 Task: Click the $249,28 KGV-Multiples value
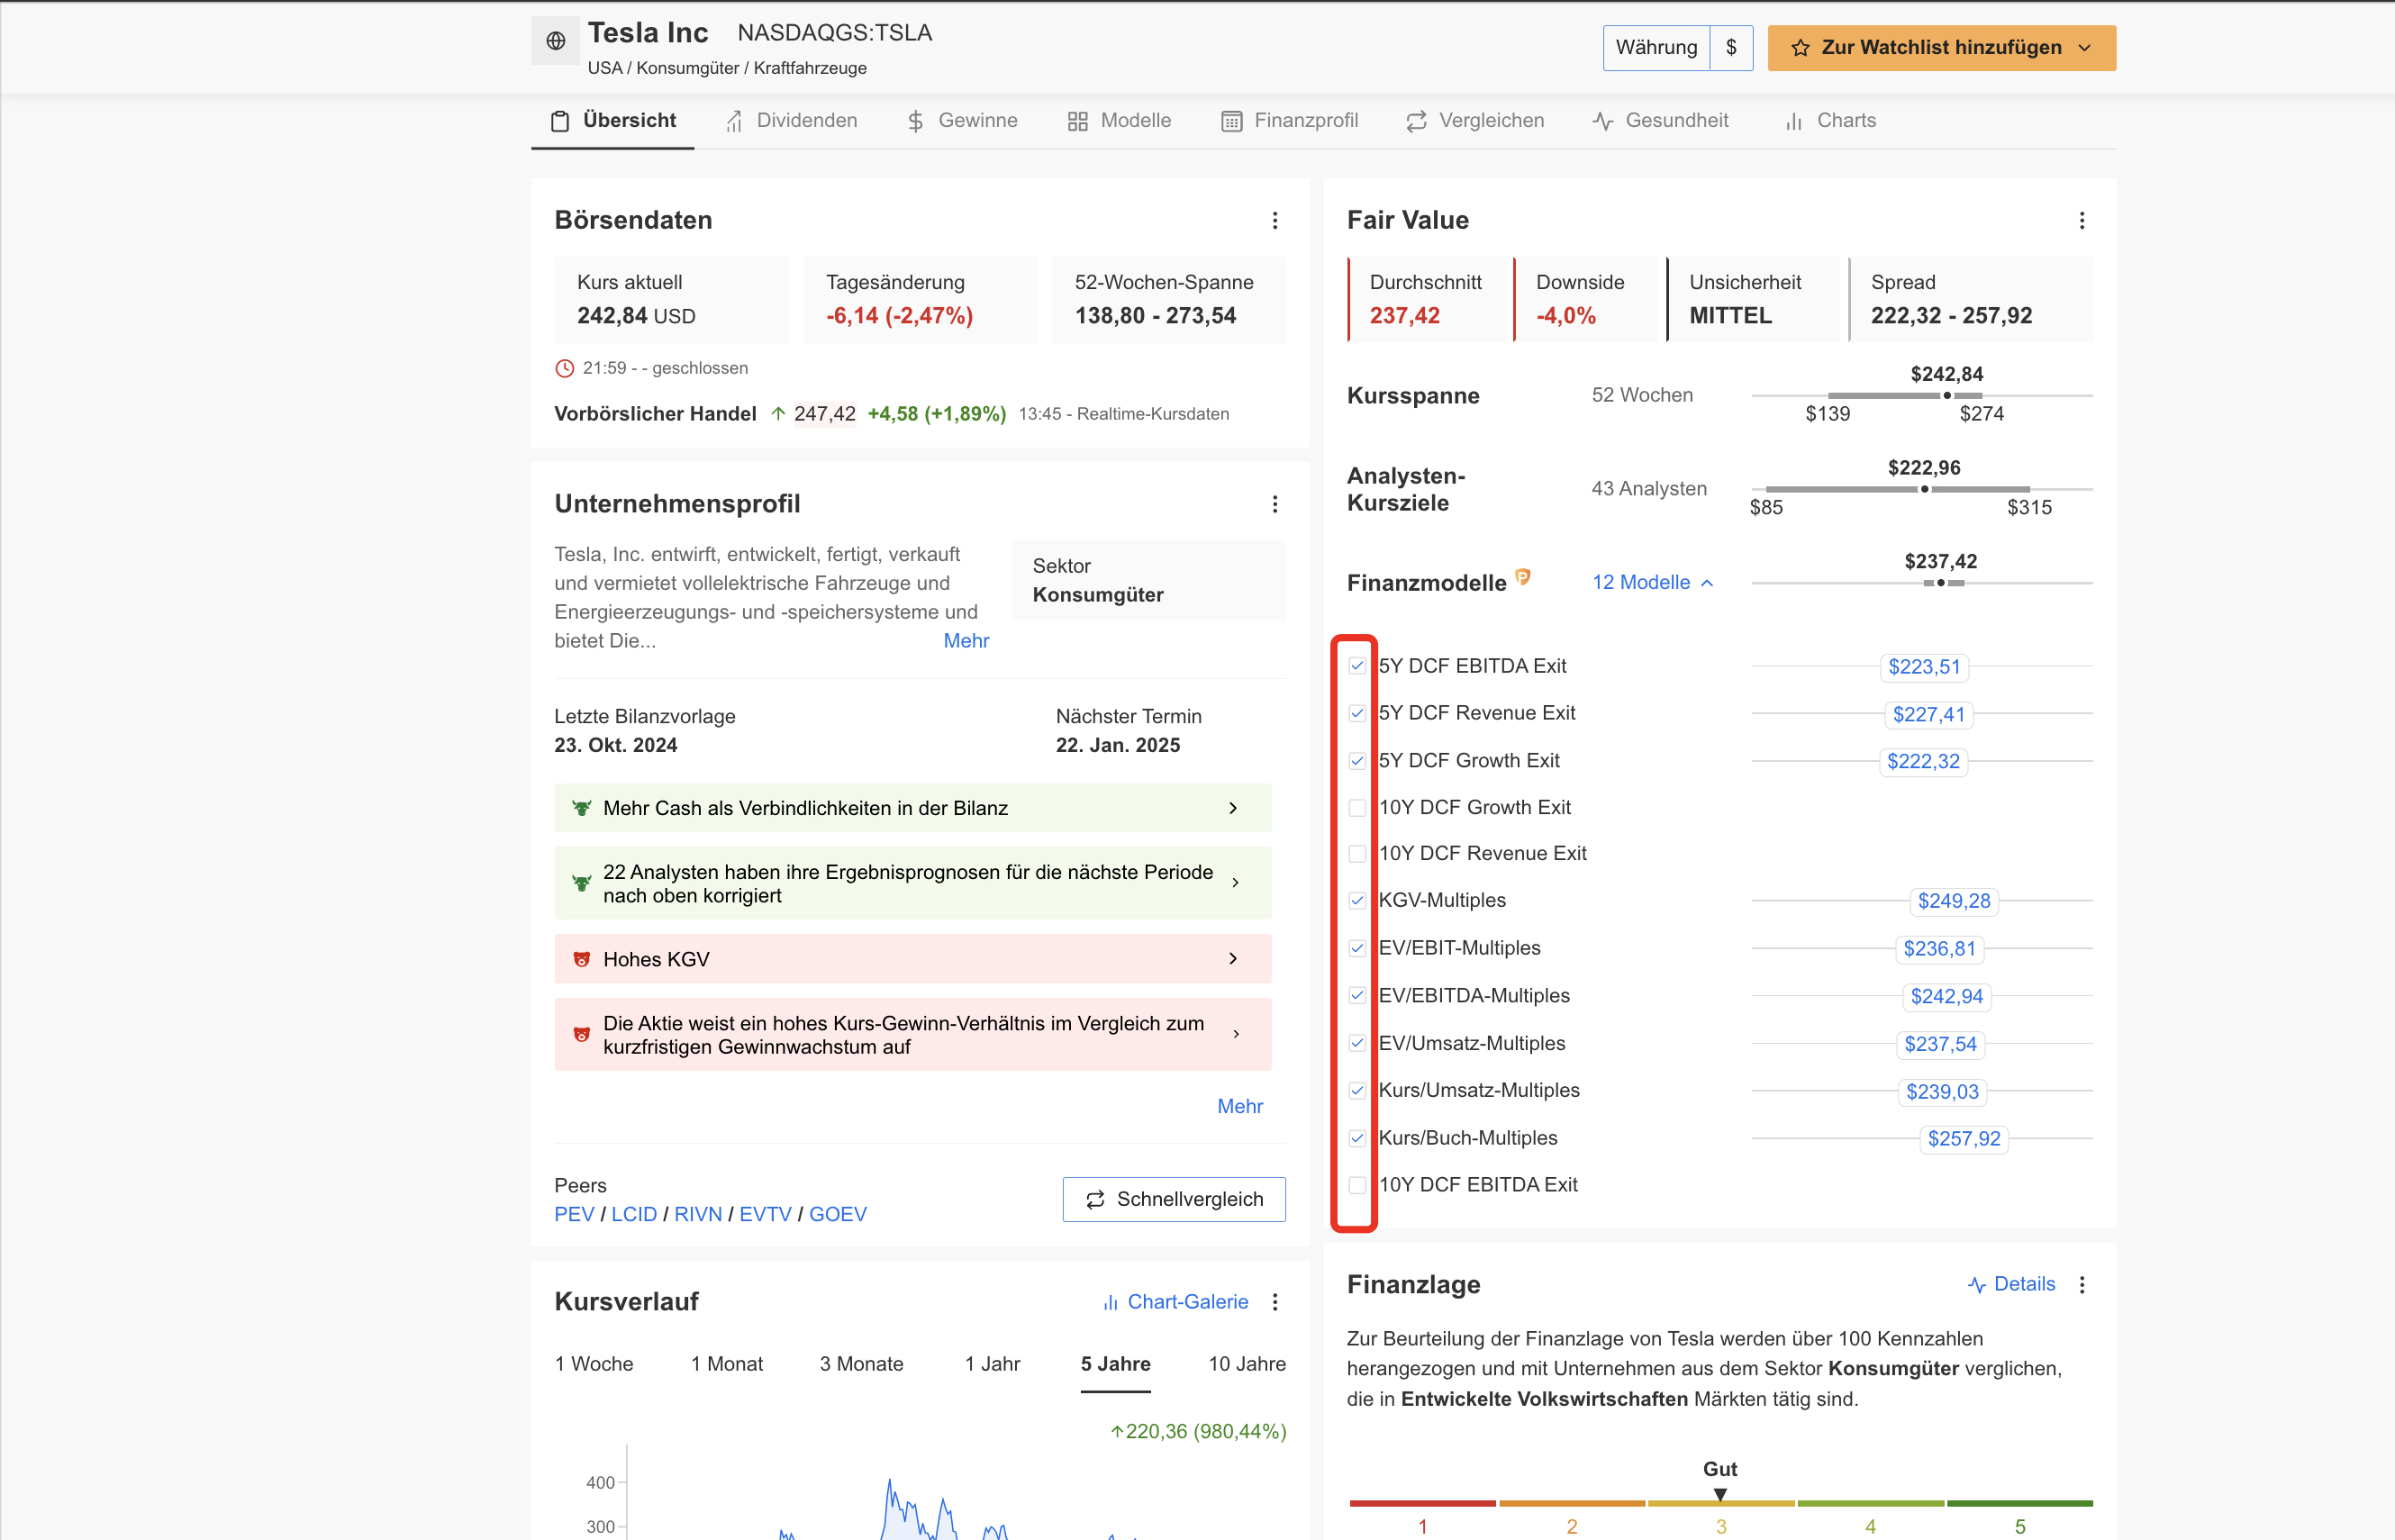coord(1954,901)
